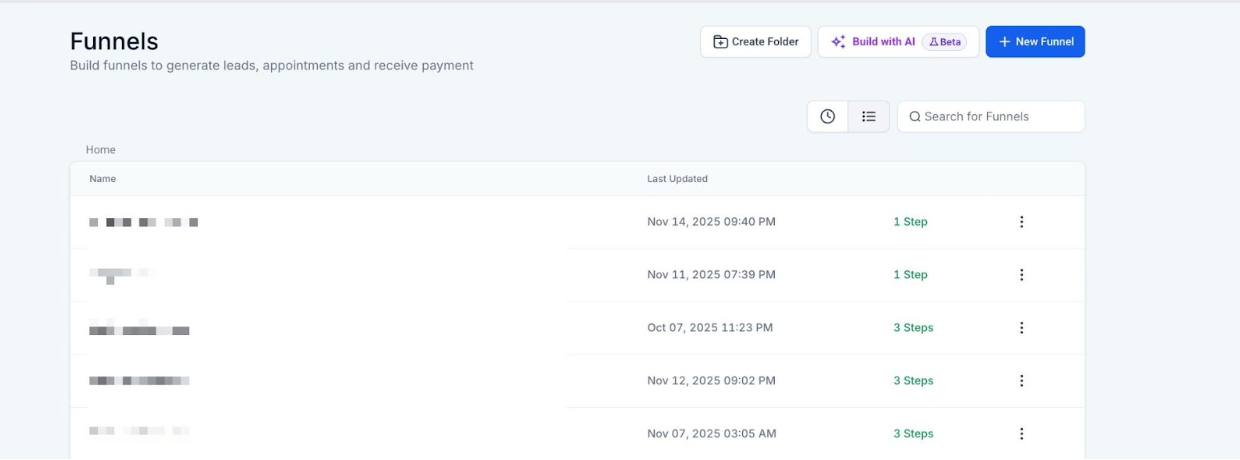This screenshot has width=1240, height=460.
Task: Open "3 Steps" link for Oct 07 funnel
Action: pos(913,328)
